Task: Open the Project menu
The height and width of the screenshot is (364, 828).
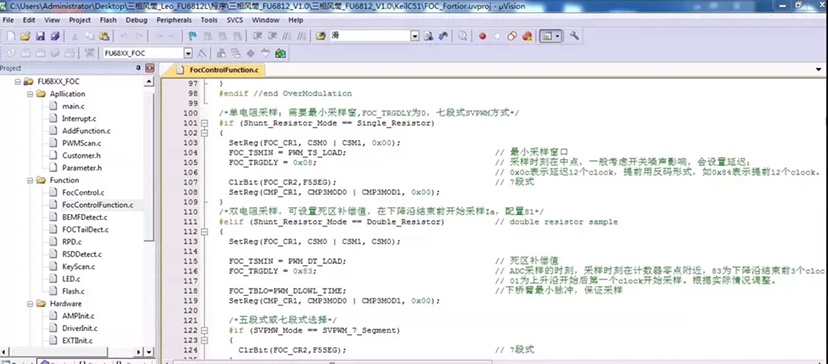Action: tap(80, 20)
